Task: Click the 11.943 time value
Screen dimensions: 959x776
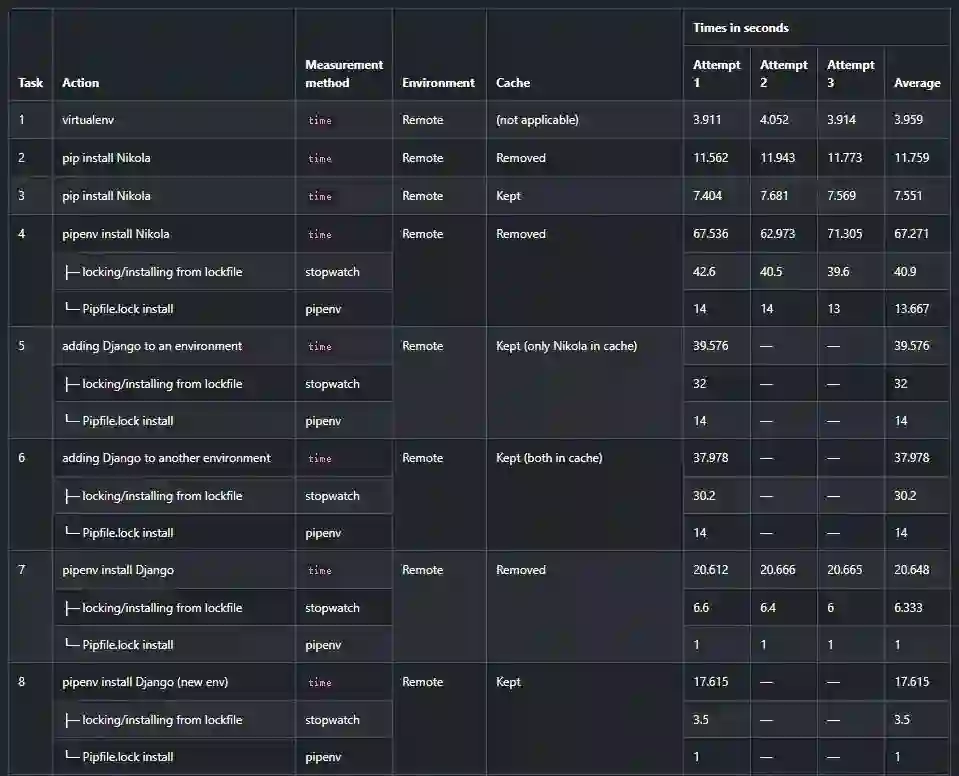Action: tap(779, 158)
